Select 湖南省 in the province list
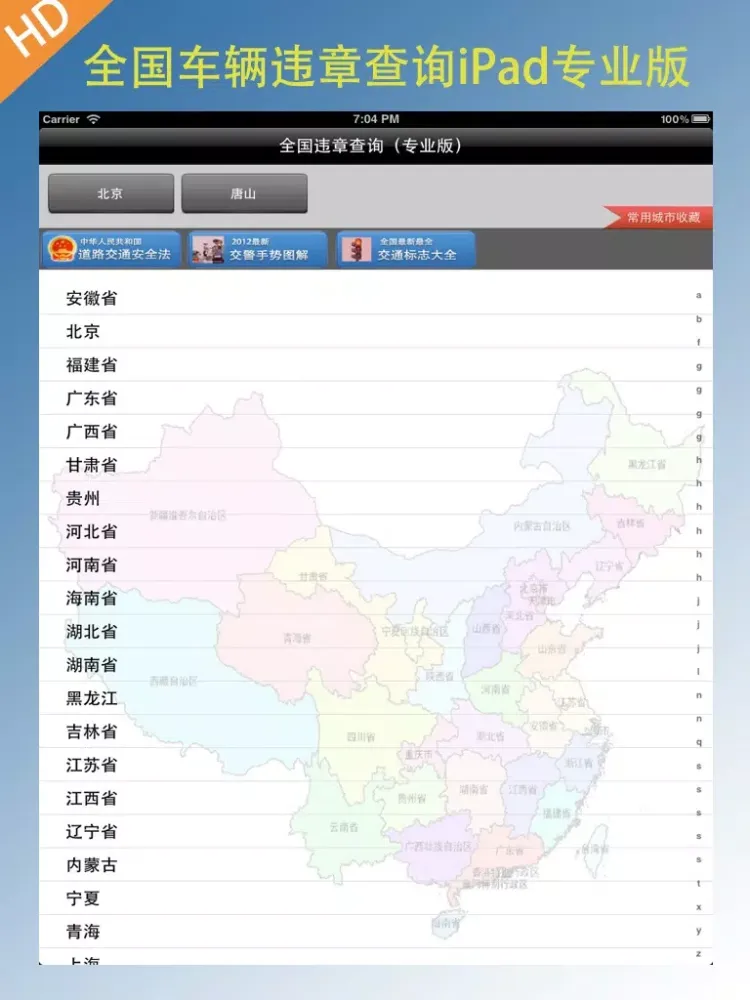 (x=376, y=665)
